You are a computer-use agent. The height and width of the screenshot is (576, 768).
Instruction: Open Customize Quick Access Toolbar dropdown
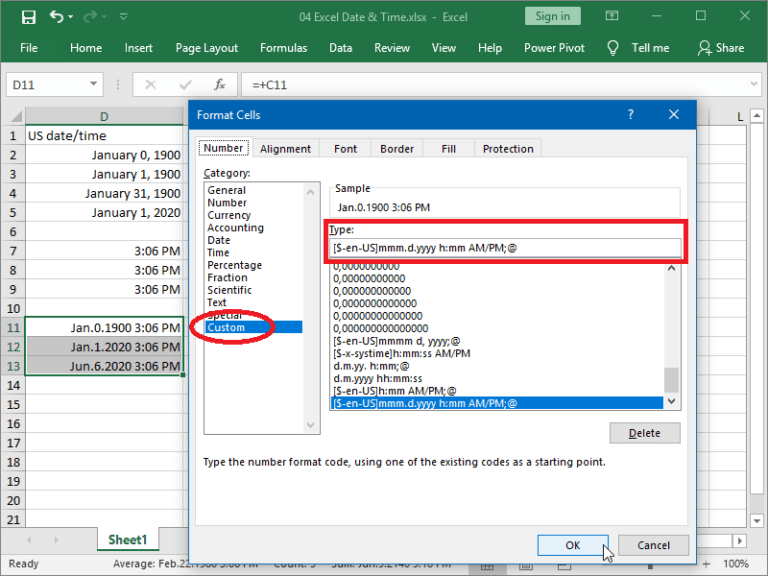tap(123, 17)
